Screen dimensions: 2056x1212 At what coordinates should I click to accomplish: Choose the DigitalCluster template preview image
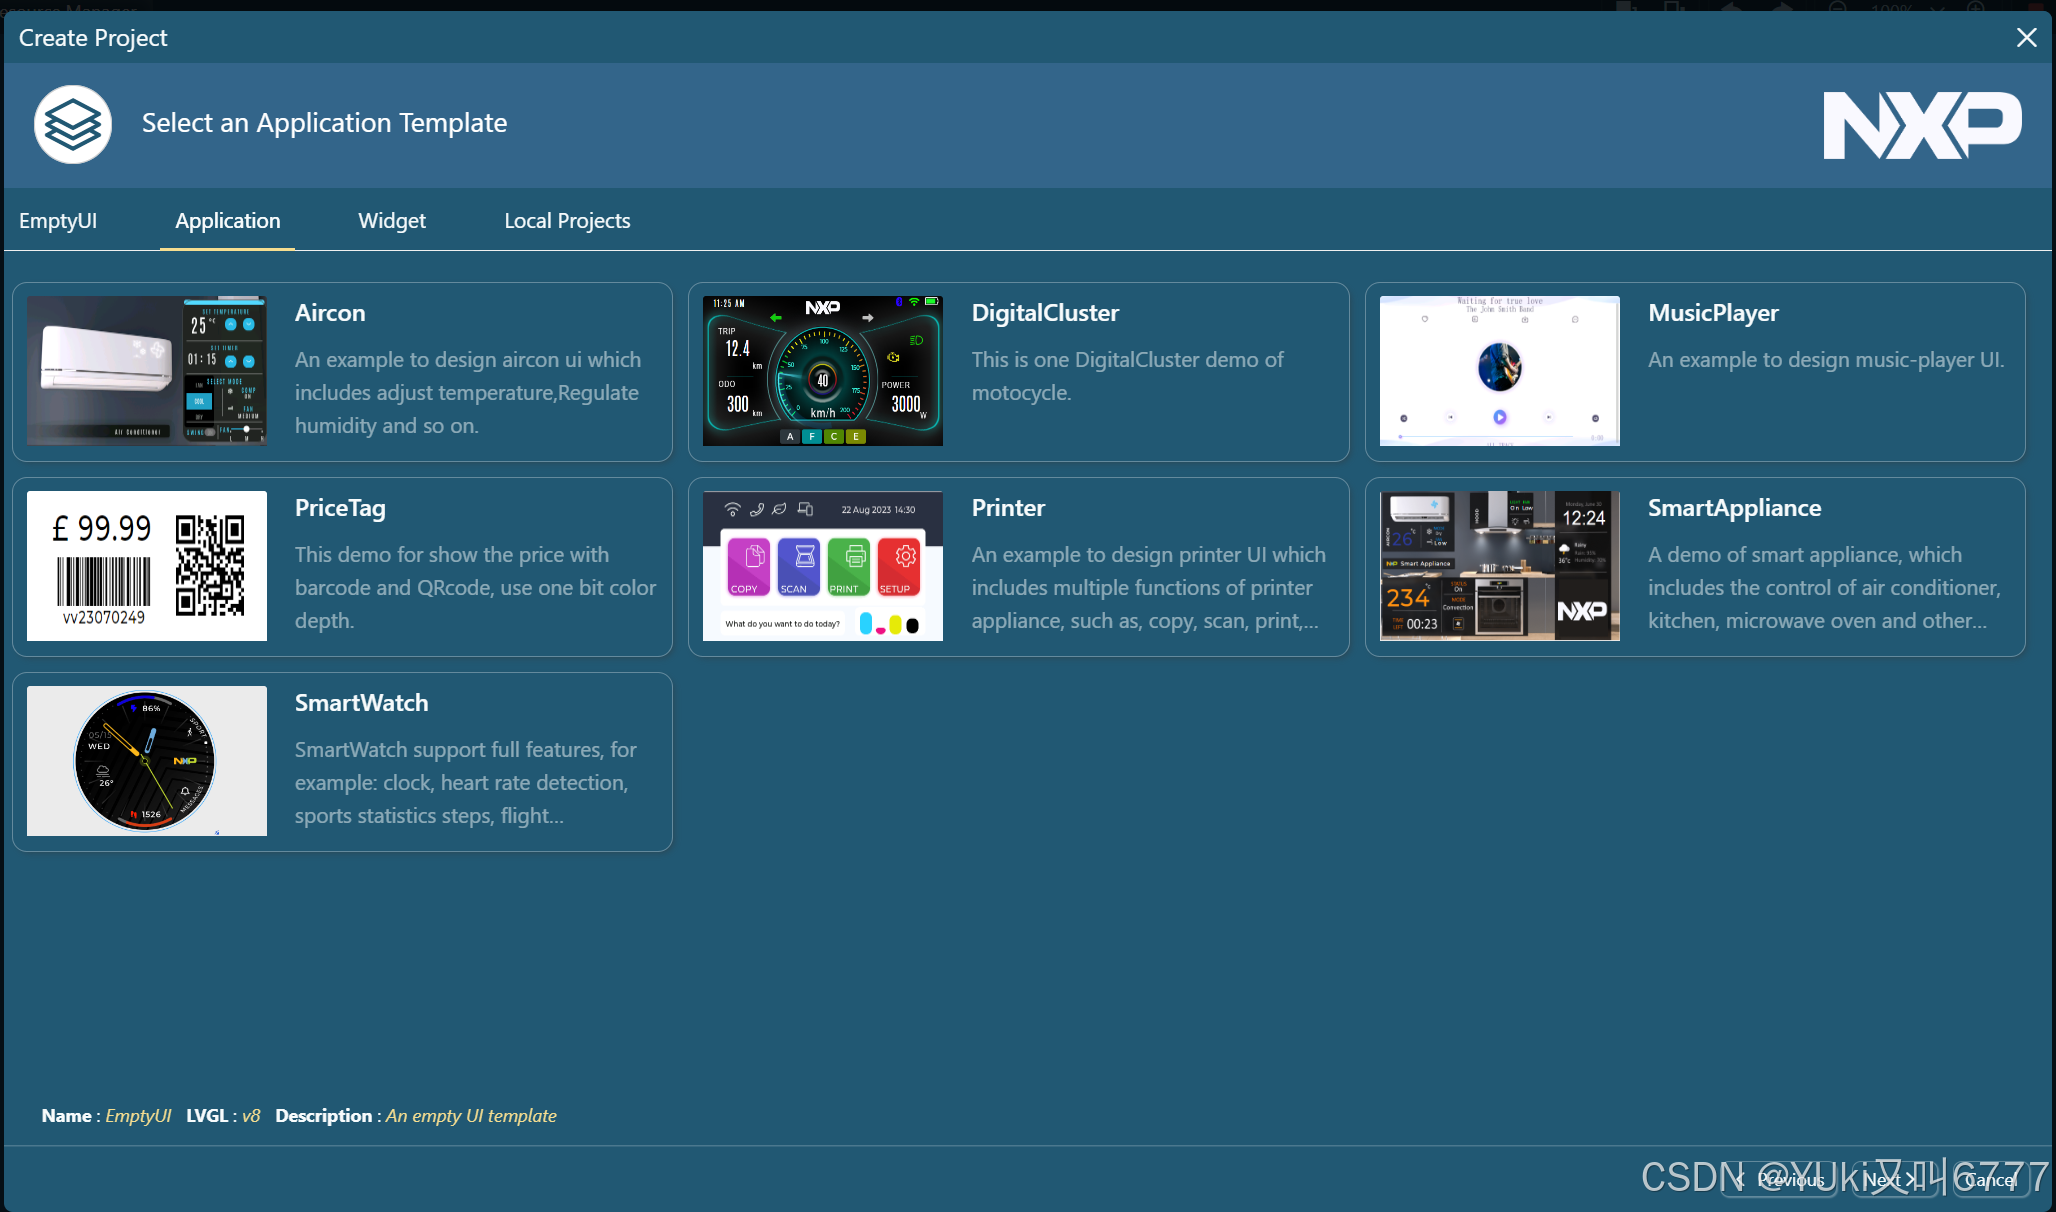point(822,371)
